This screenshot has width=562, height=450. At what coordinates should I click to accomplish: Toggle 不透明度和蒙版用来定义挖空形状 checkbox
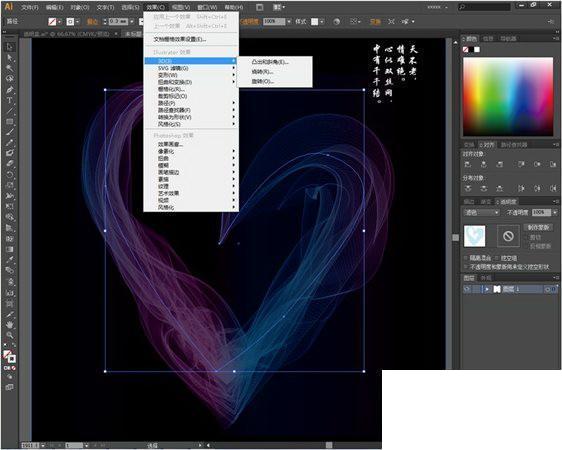(x=466, y=267)
